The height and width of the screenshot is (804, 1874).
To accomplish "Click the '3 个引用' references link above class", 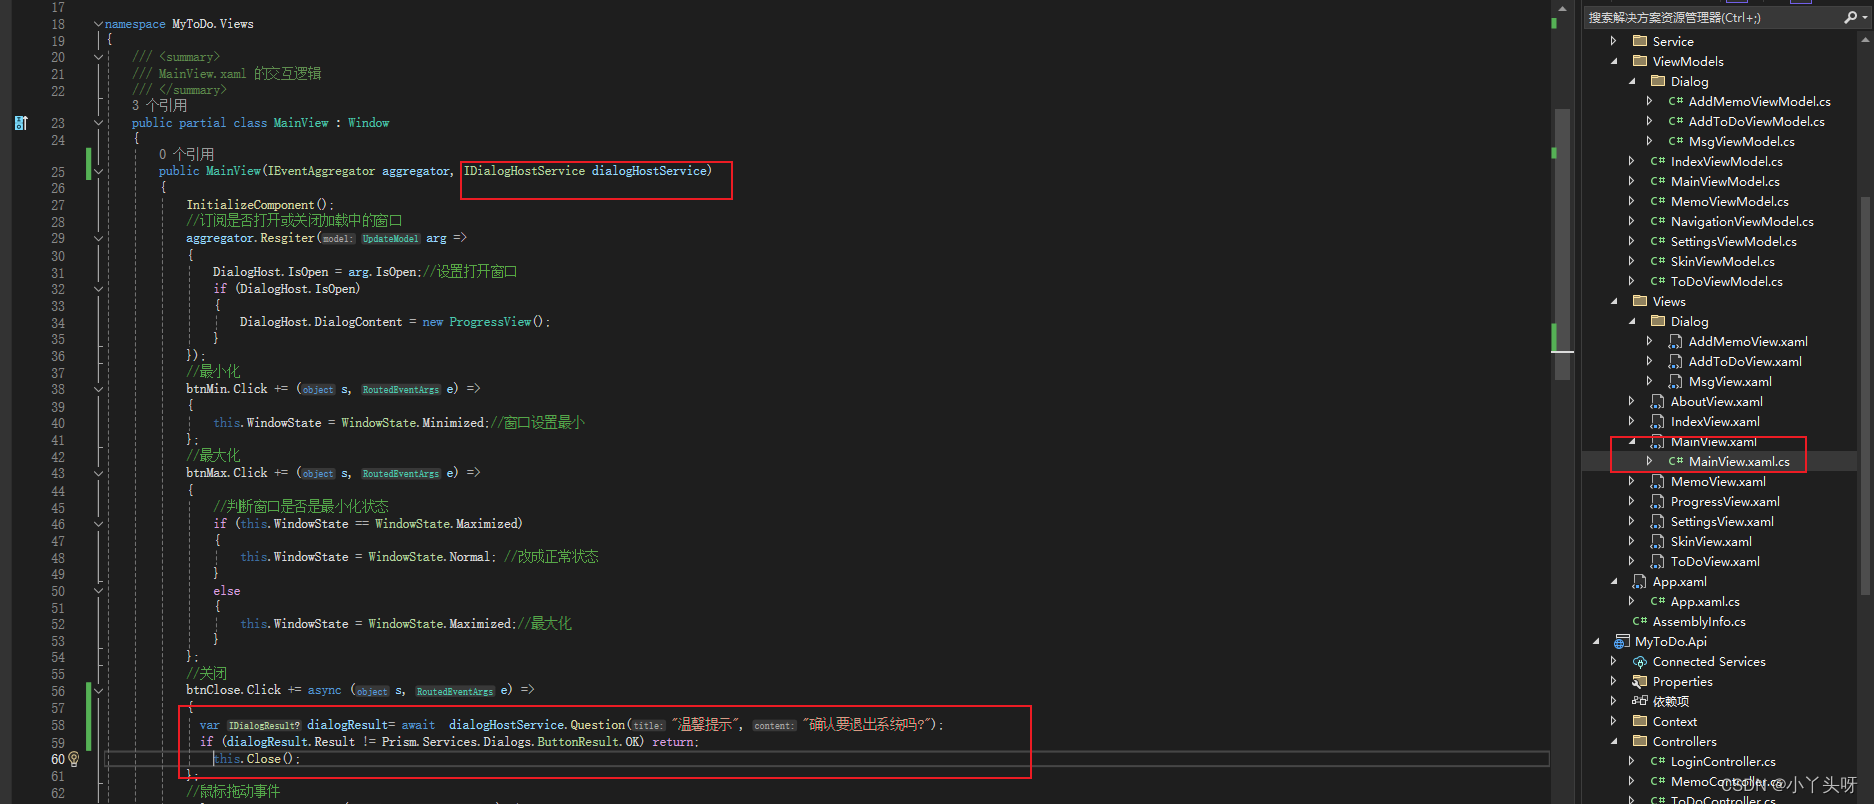I will [x=159, y=105].
